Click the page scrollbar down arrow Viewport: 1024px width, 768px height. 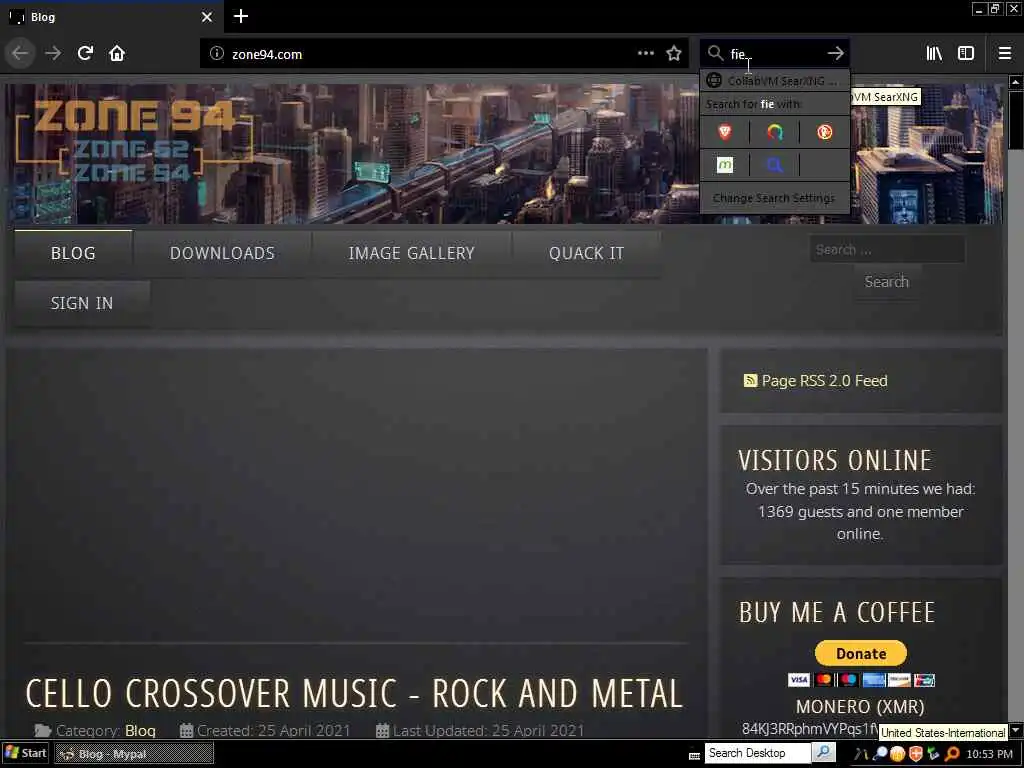coord(1015,729)
